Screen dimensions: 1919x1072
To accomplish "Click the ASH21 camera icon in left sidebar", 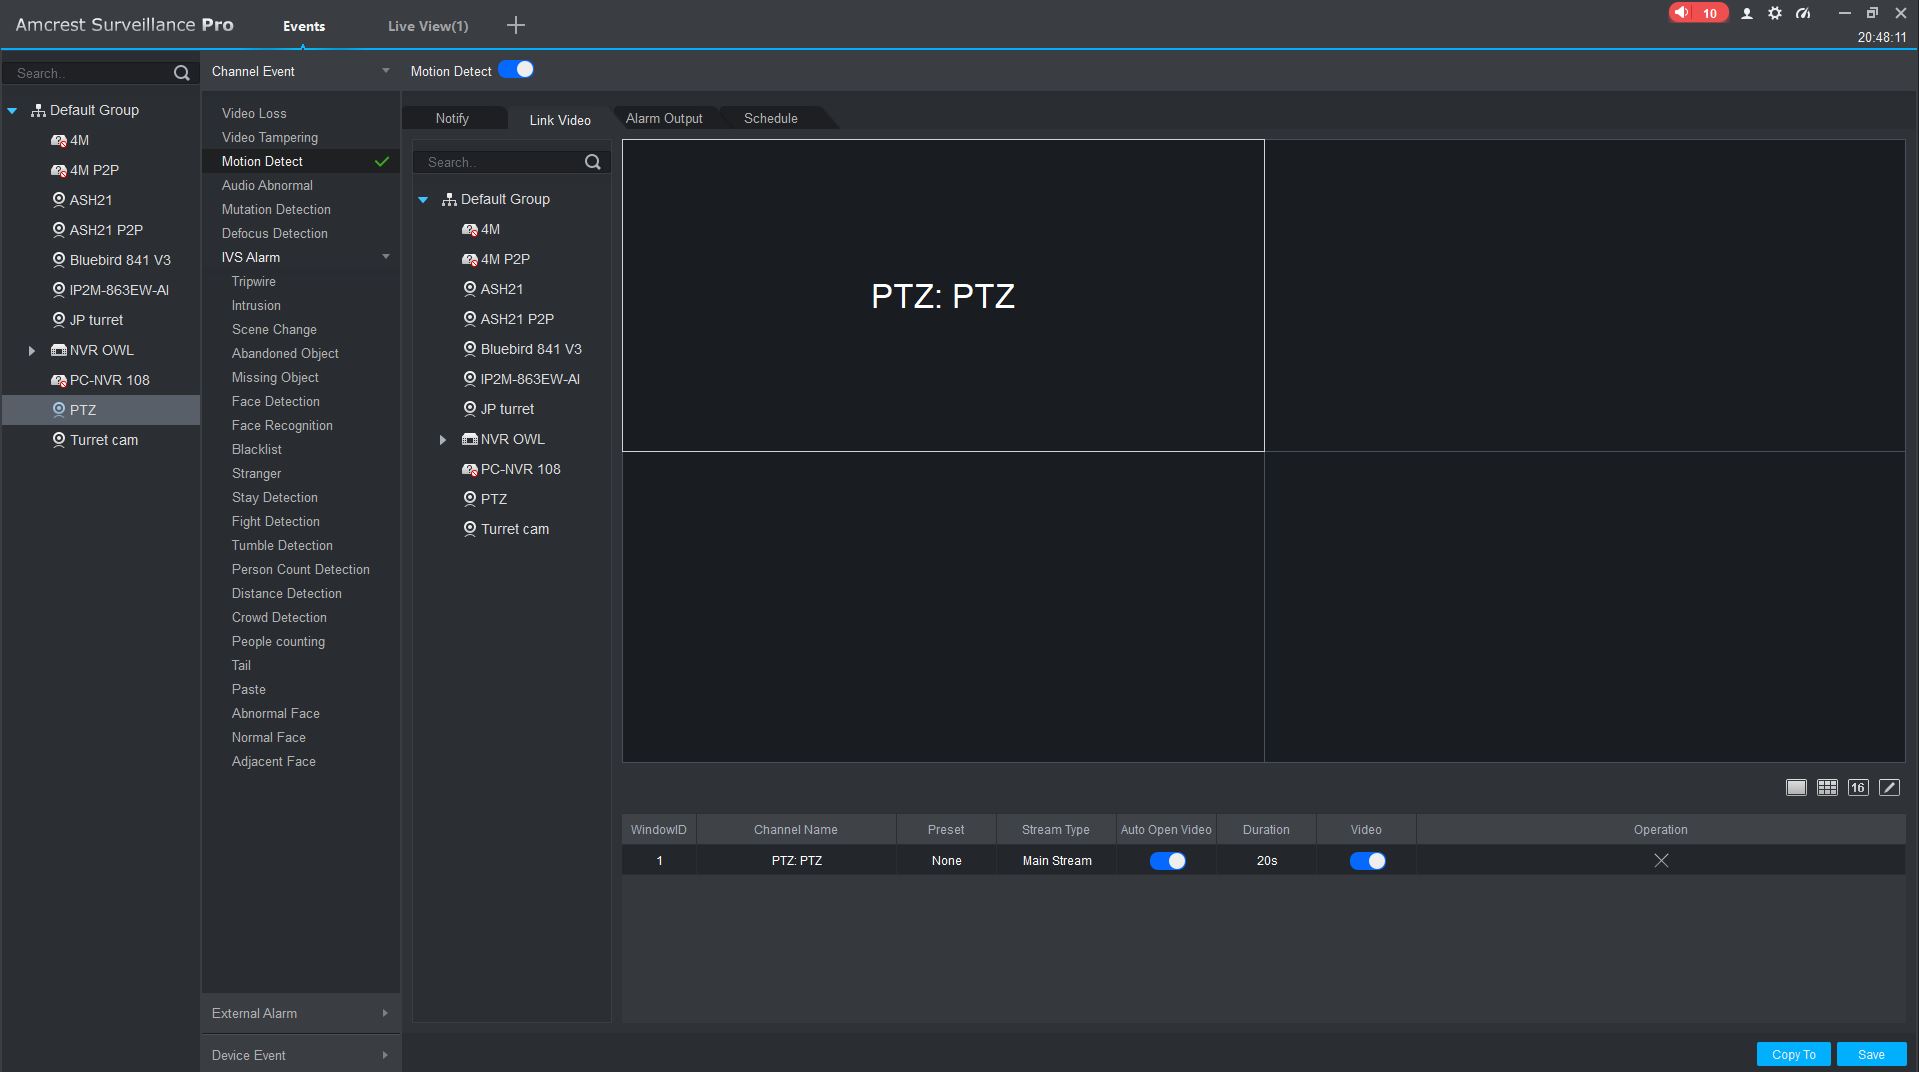I will coord(59,200).
